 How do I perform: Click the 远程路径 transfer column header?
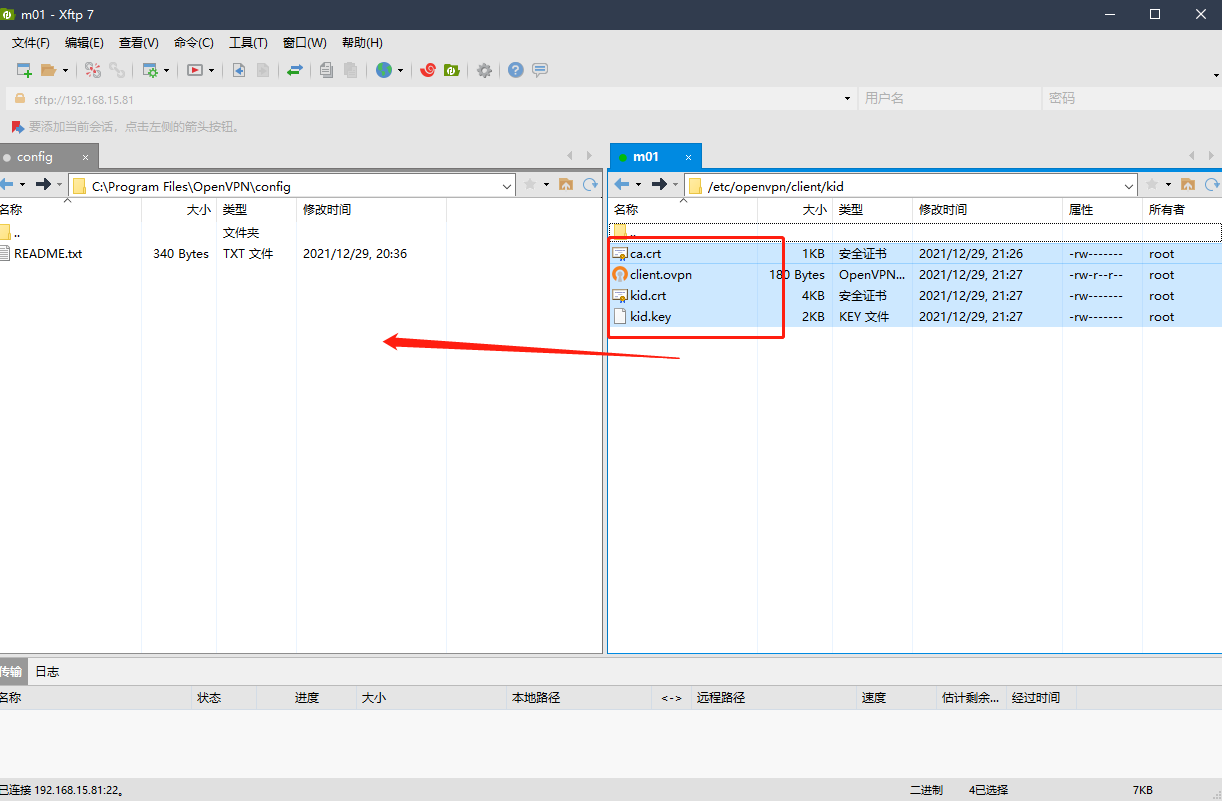coord(775,698)
